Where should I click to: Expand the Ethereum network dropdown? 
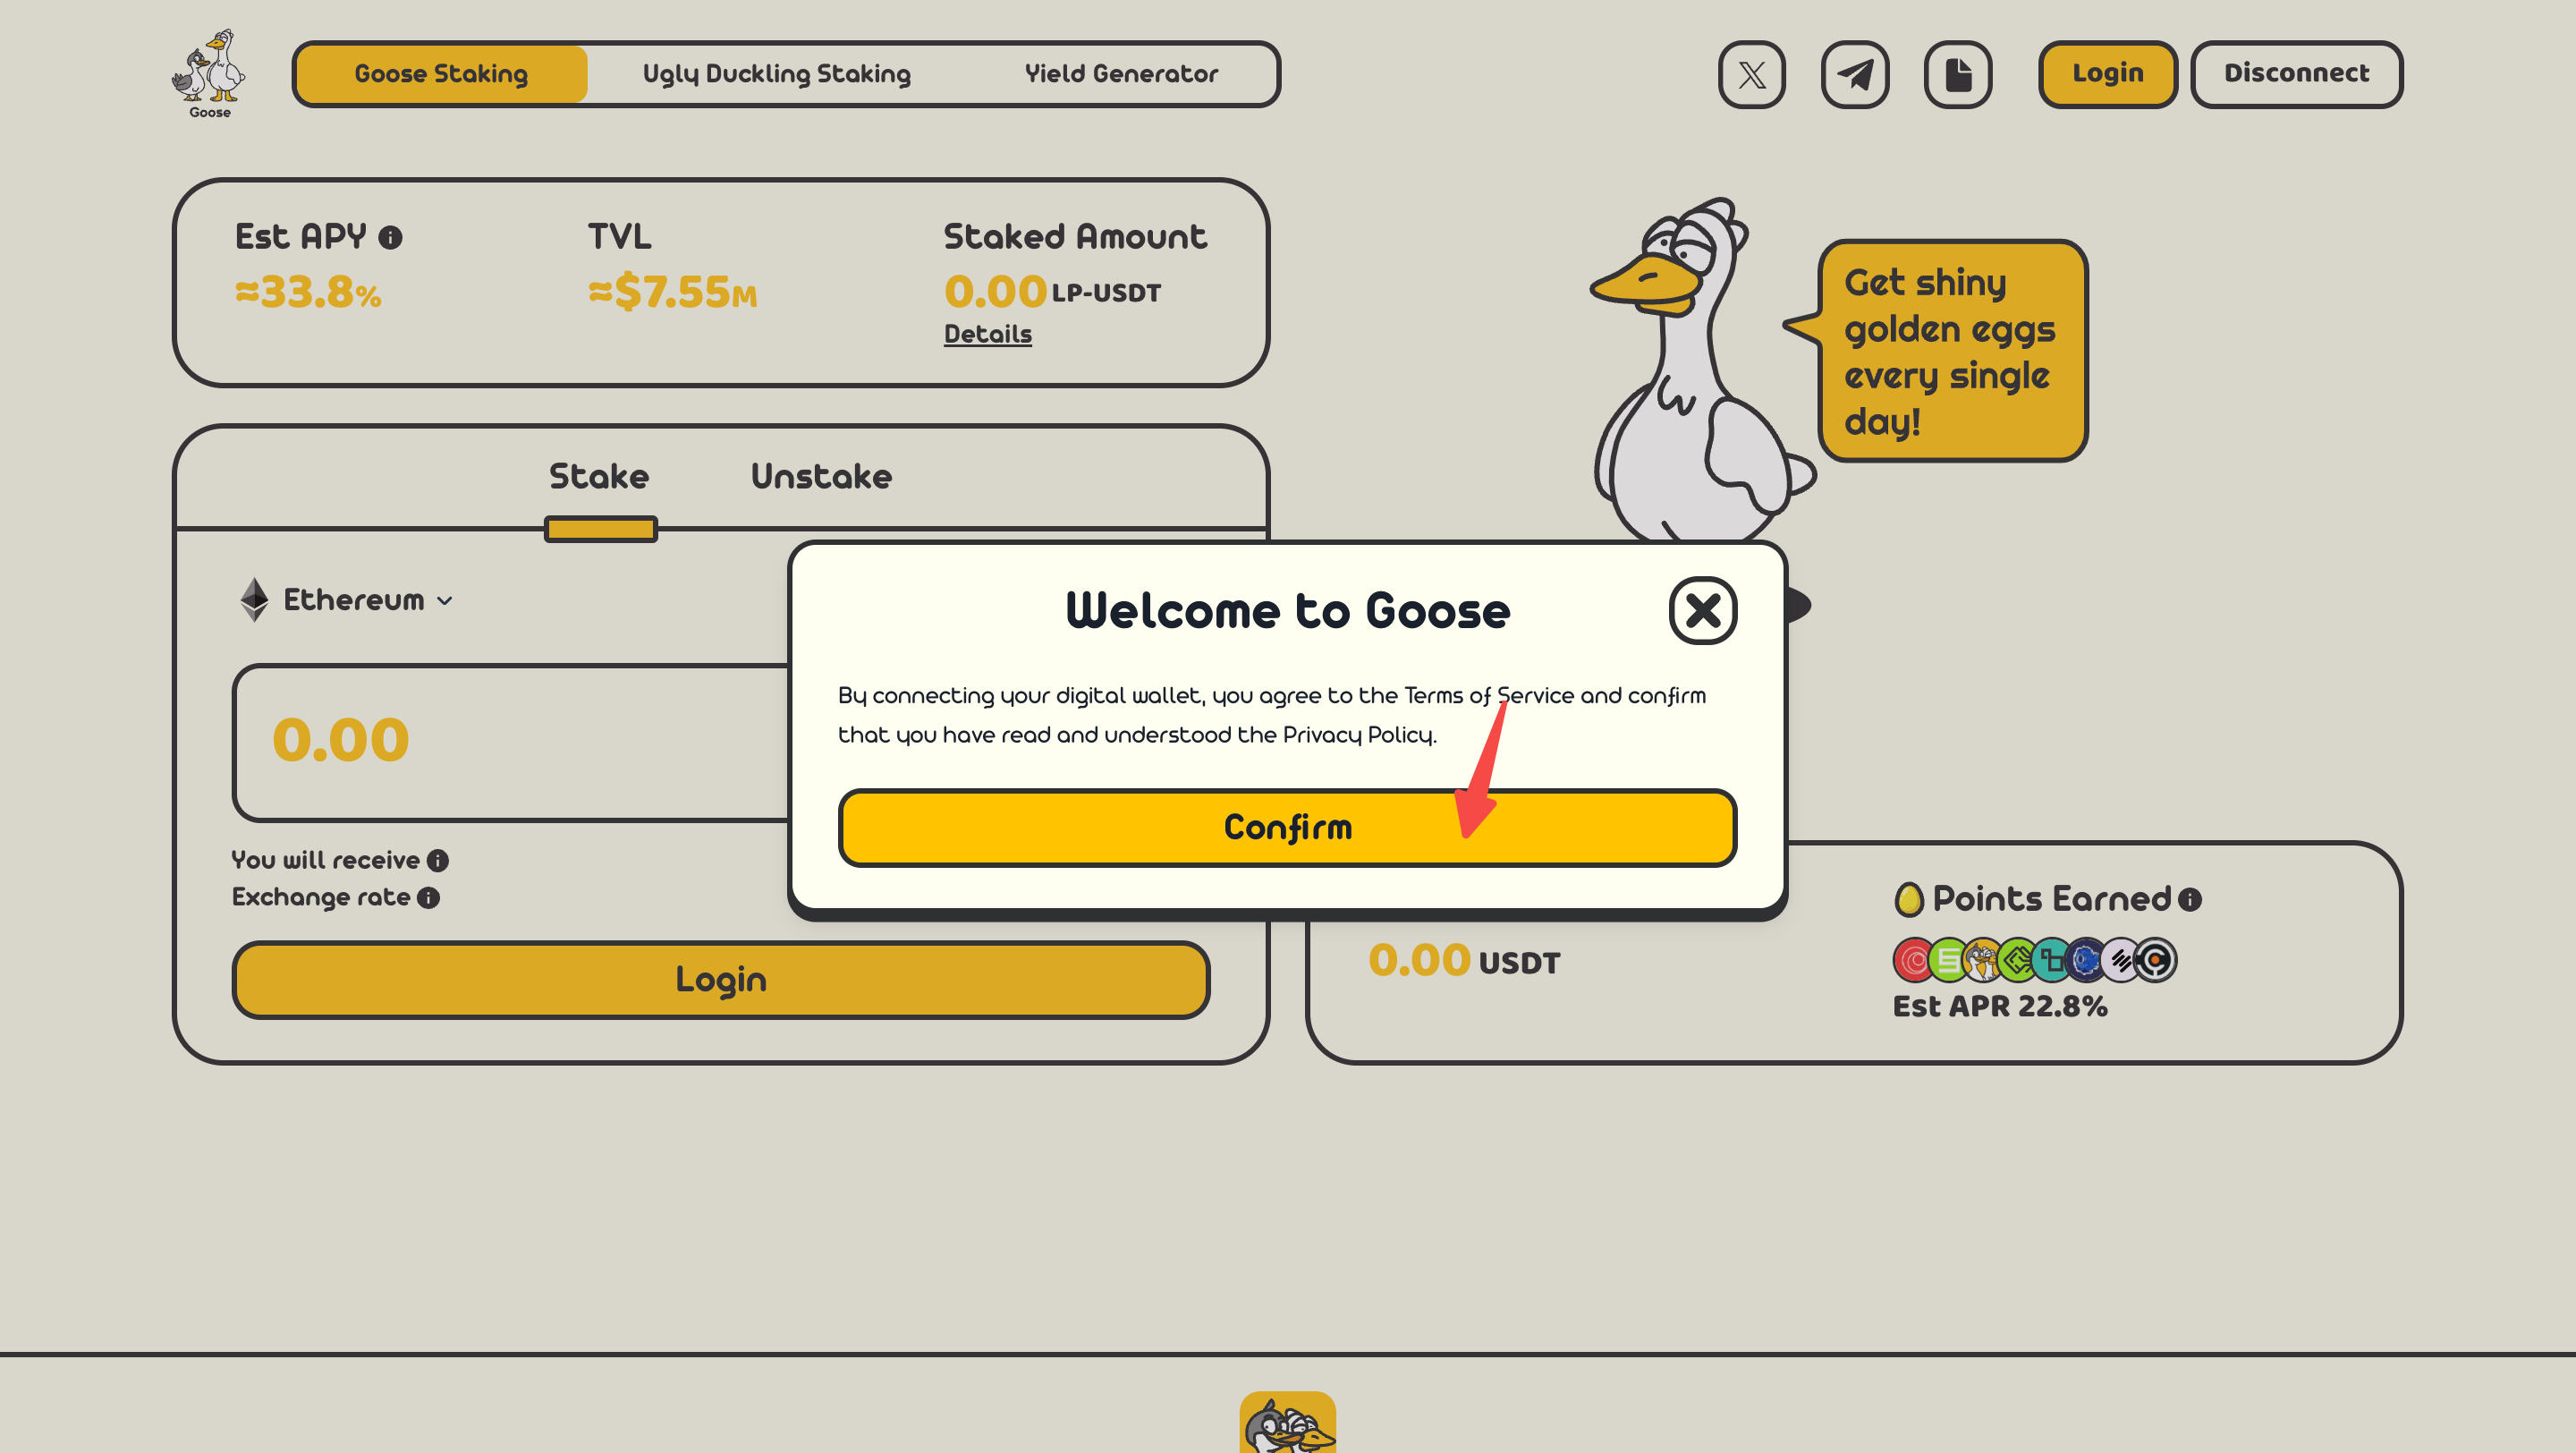[347, 600]
